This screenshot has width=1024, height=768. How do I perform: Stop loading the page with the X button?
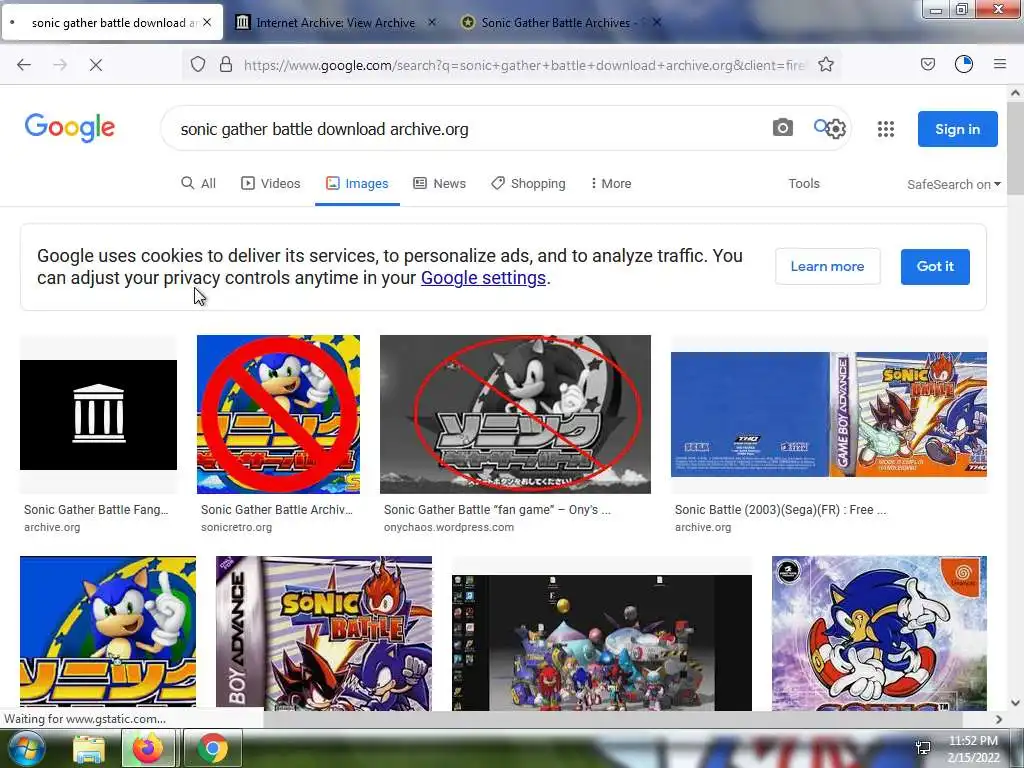click(x=95, y=65)
